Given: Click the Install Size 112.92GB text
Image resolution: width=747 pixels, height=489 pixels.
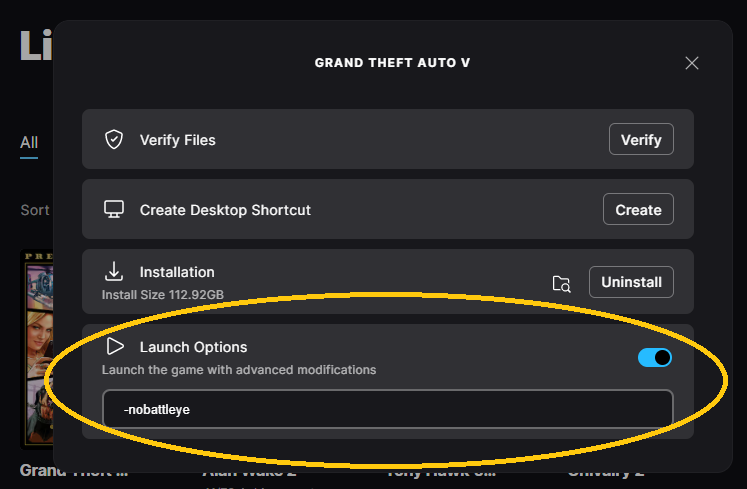Looking at the screenshot, I should (163, 295).
